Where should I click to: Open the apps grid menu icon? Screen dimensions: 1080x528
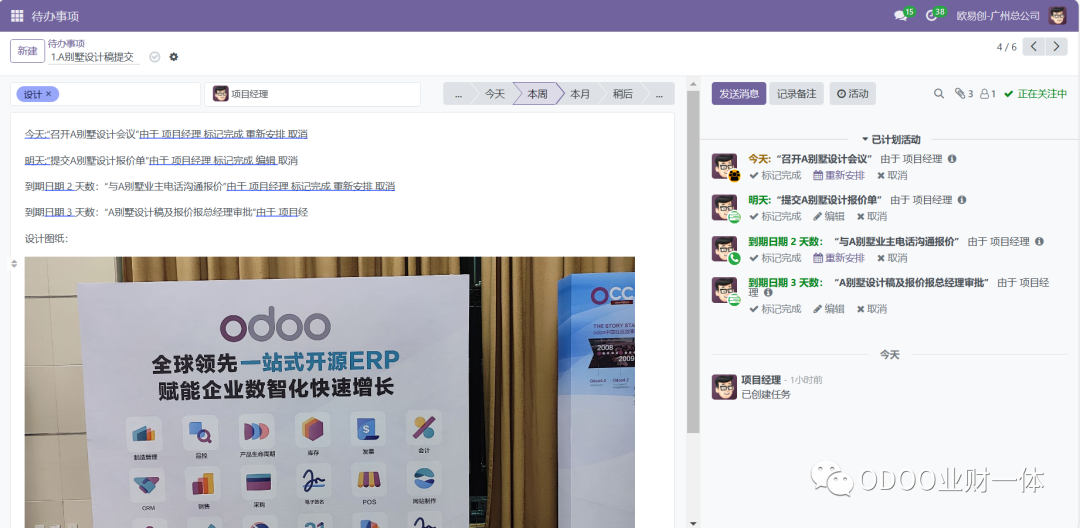pos(17,16)
